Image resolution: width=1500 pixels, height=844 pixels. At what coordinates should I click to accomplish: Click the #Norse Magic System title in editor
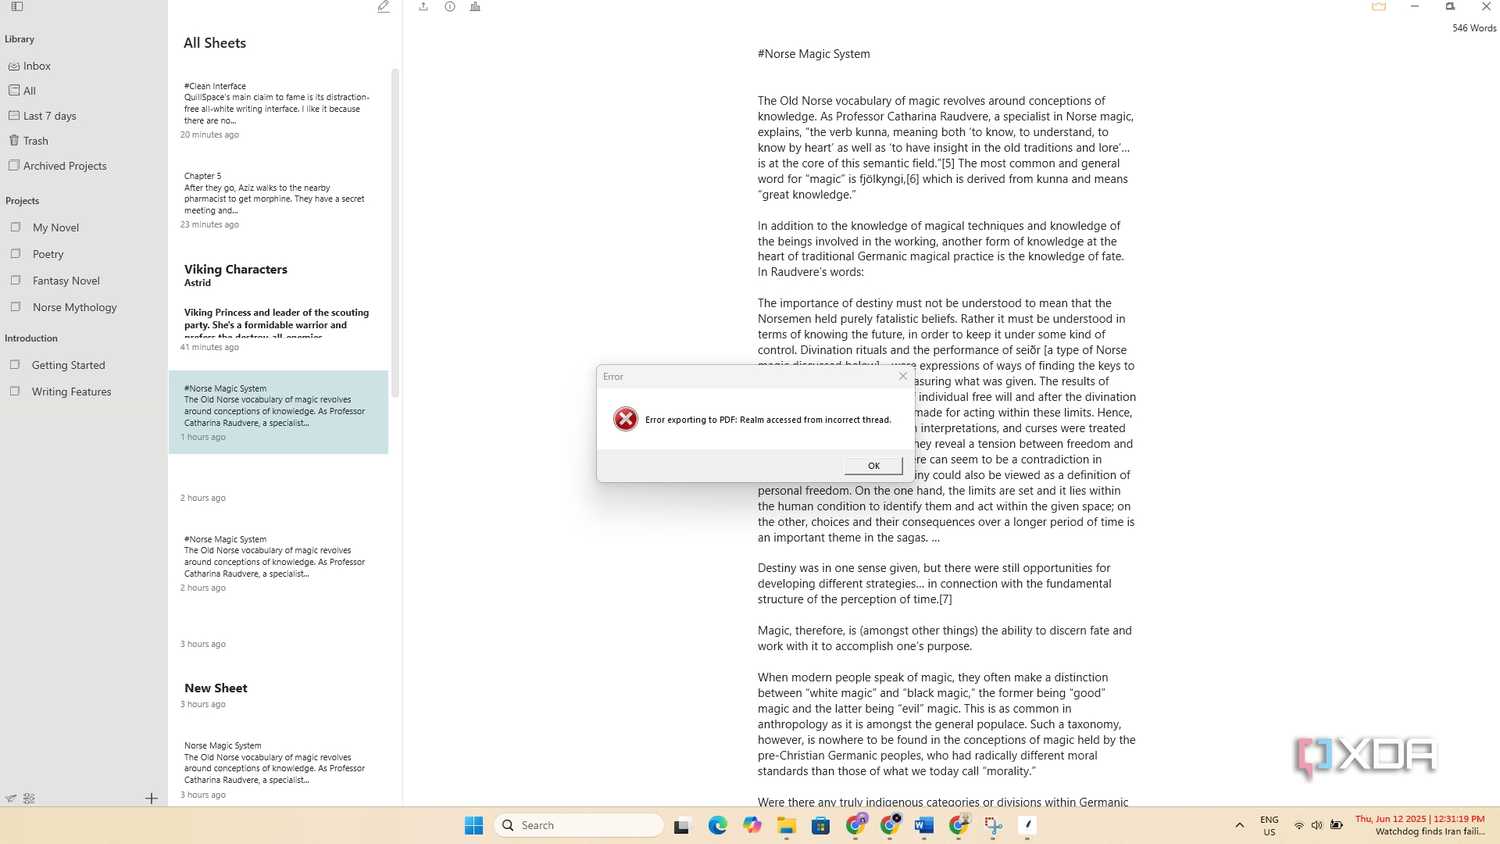point(814,54)
